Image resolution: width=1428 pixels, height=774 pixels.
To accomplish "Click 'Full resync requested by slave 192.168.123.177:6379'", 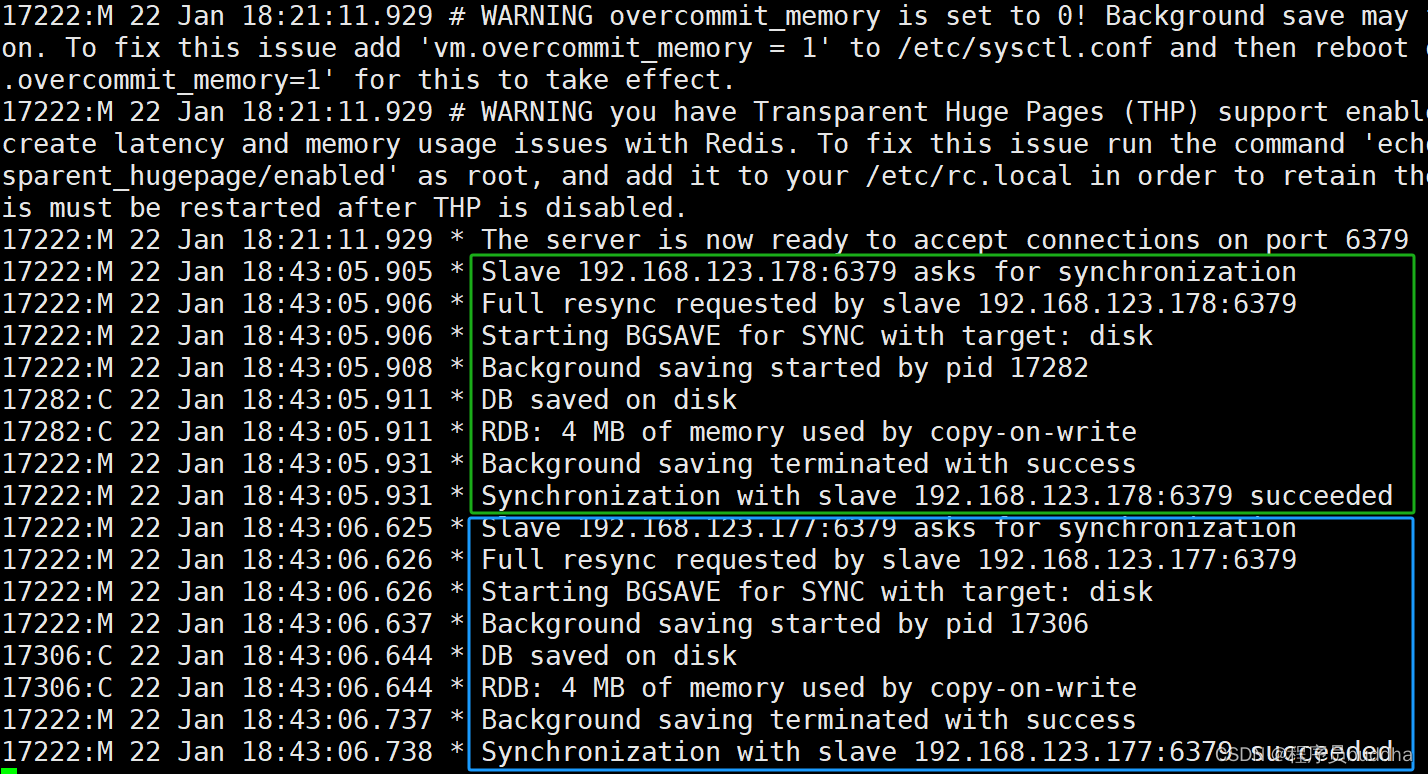I will tap(889, 560).
